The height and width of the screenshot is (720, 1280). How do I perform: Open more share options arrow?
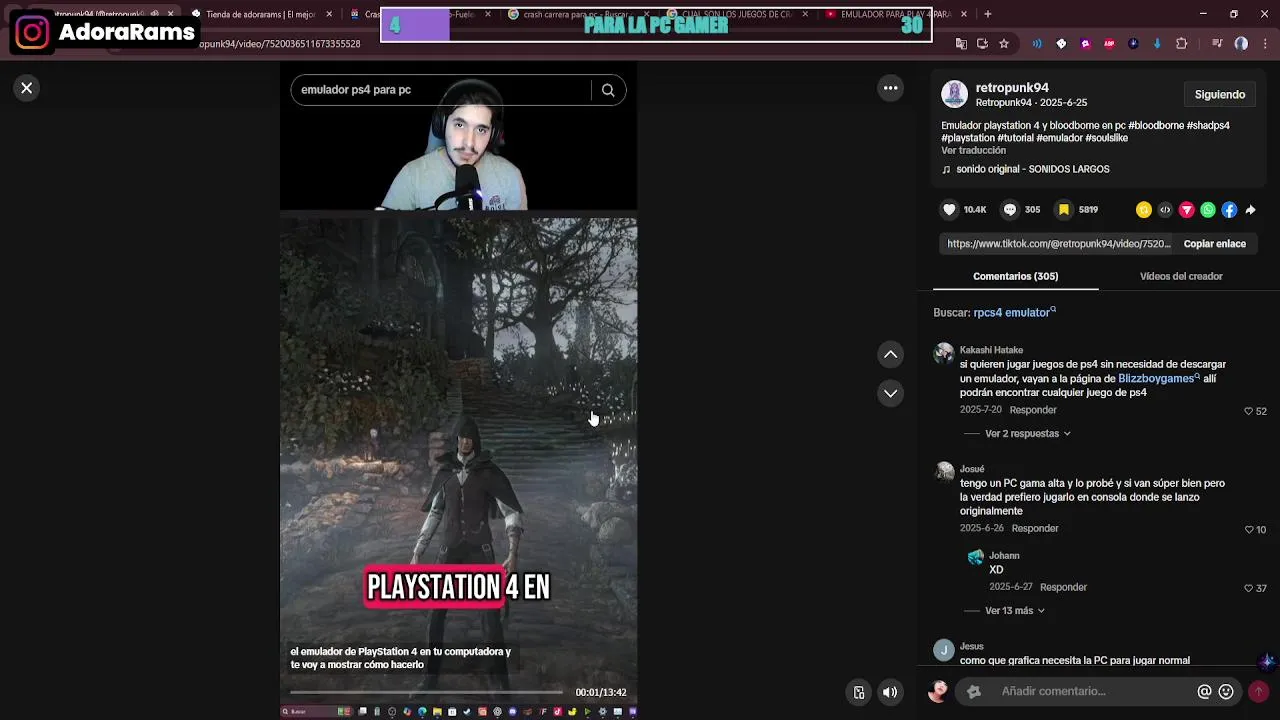tap(1250, 210)
